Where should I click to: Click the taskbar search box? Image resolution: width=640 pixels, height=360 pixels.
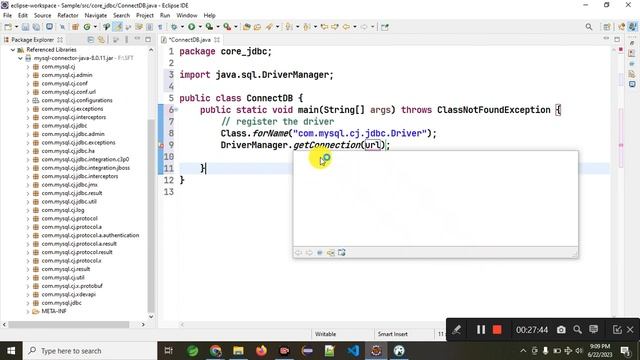[x=90, y=351]
